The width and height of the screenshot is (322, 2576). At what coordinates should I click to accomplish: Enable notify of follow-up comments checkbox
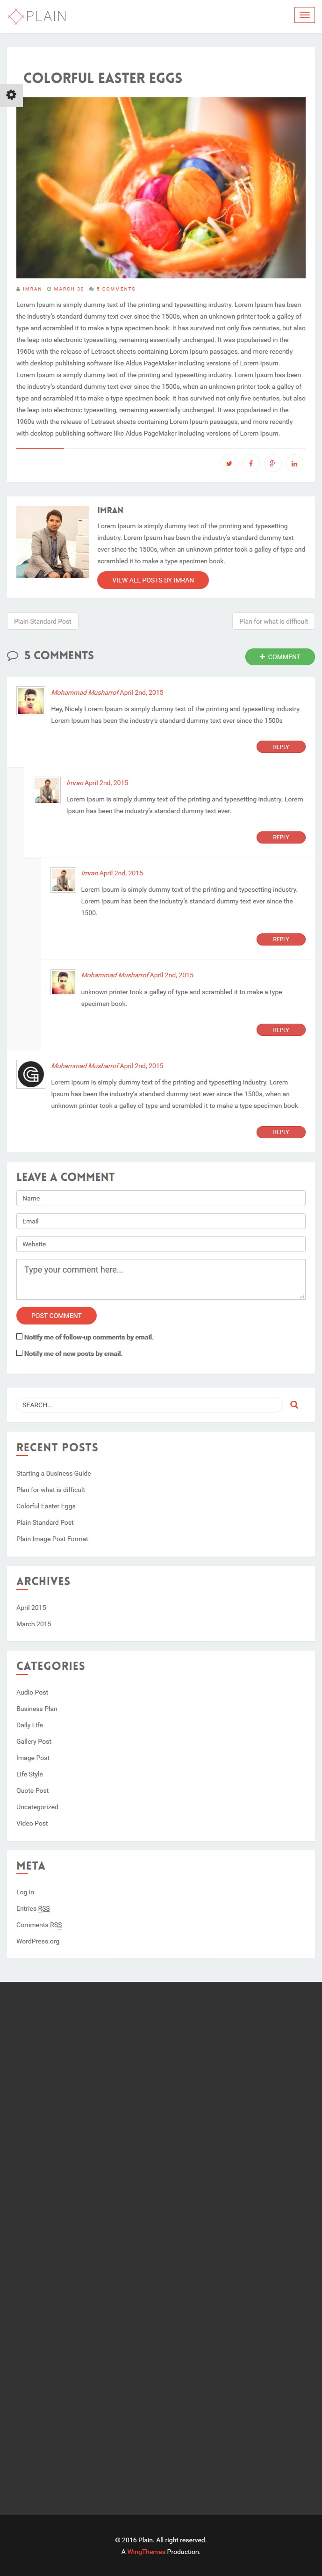pyautogui.click(x=19, y=1336)
